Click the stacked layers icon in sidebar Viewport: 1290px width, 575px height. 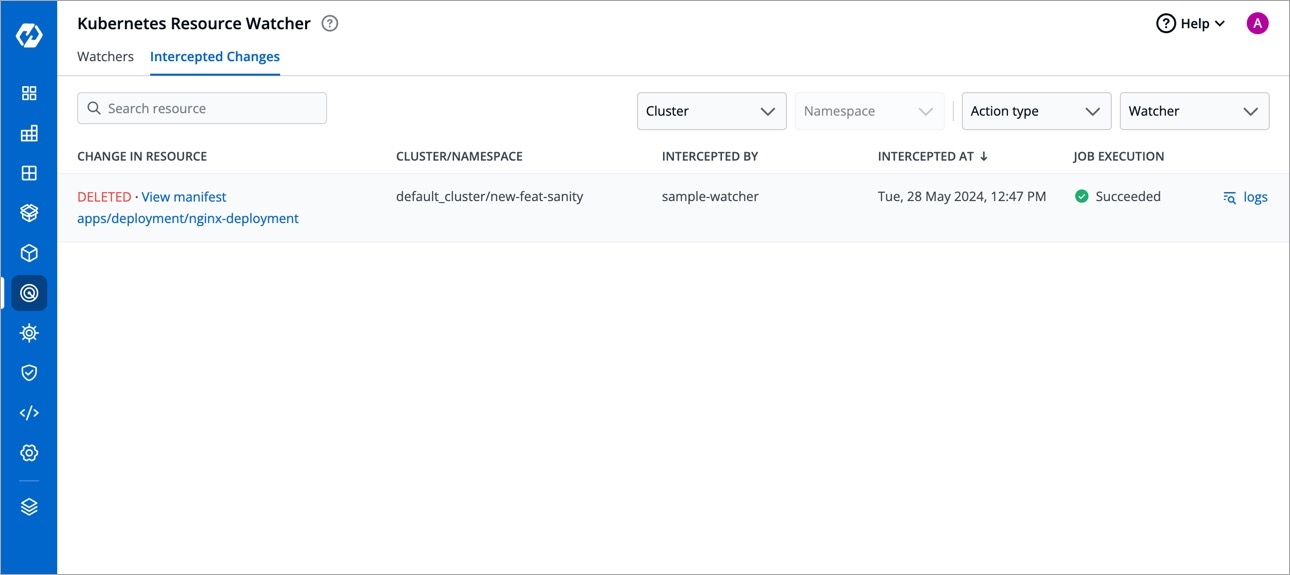tap(29, 507)
